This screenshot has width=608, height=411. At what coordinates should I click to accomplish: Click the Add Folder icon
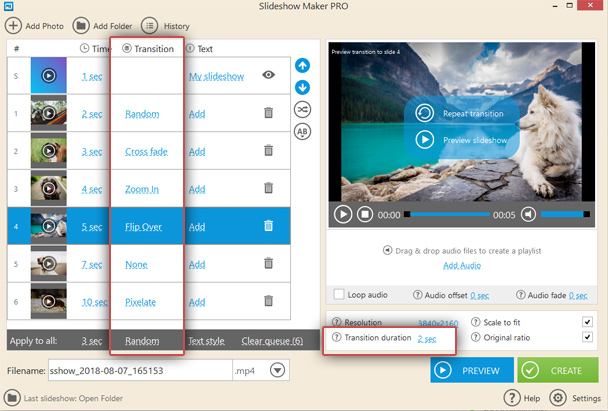(81, 26)
